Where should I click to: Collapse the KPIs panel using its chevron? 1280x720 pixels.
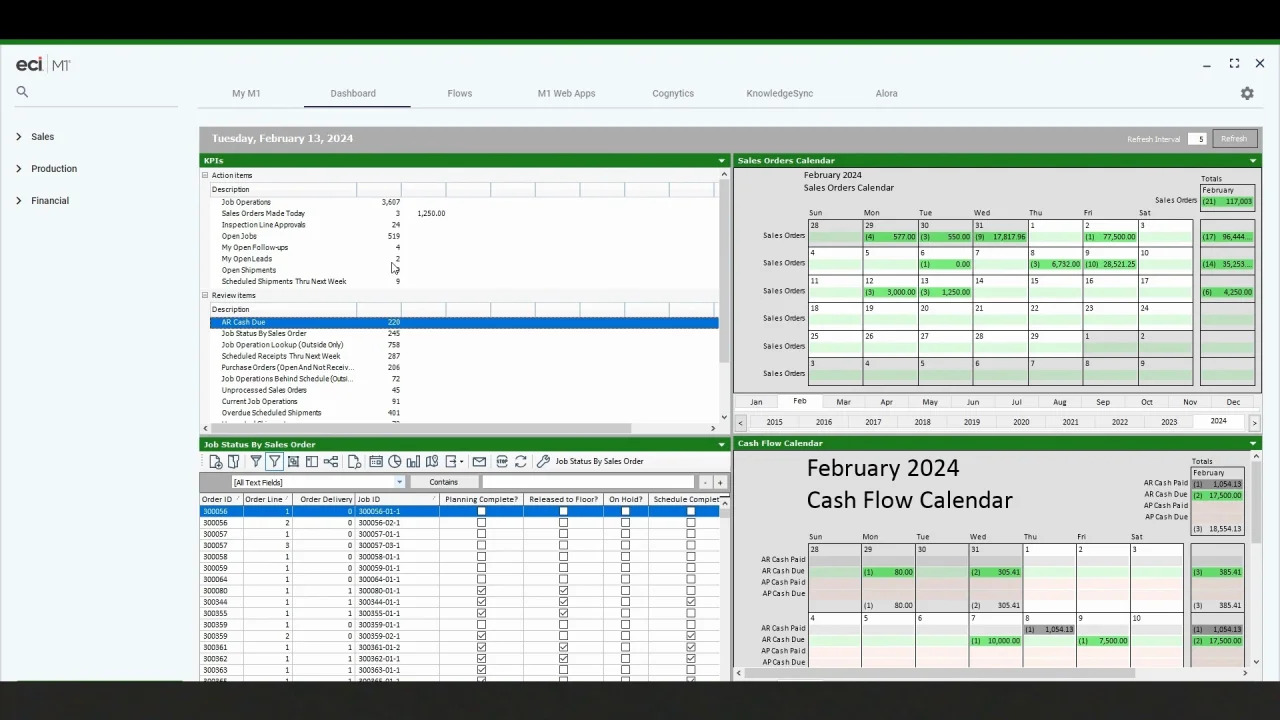(x=721, y=160)
